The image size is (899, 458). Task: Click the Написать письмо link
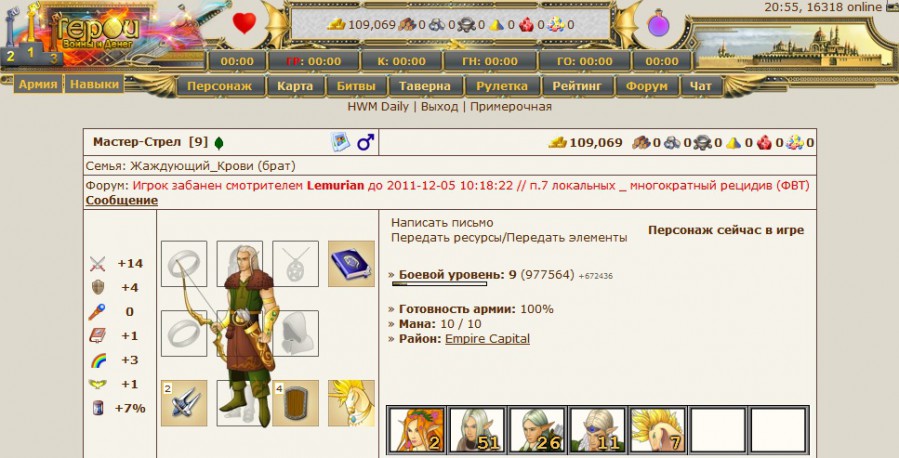(x=442, y=222)
